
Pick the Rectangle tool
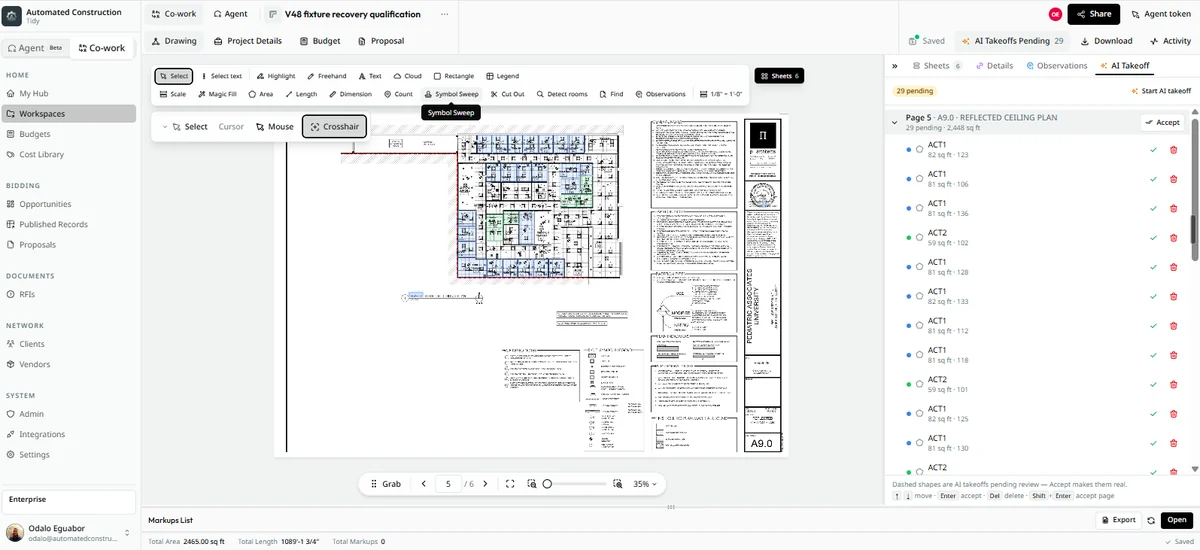[454, 76]
